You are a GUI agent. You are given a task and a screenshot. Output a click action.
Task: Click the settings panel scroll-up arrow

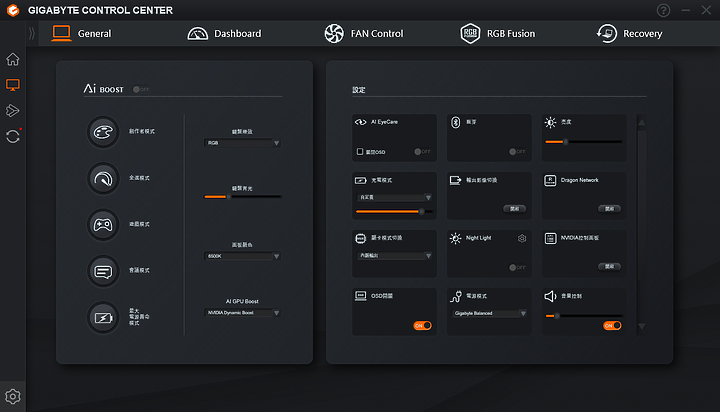pos(641,123)
